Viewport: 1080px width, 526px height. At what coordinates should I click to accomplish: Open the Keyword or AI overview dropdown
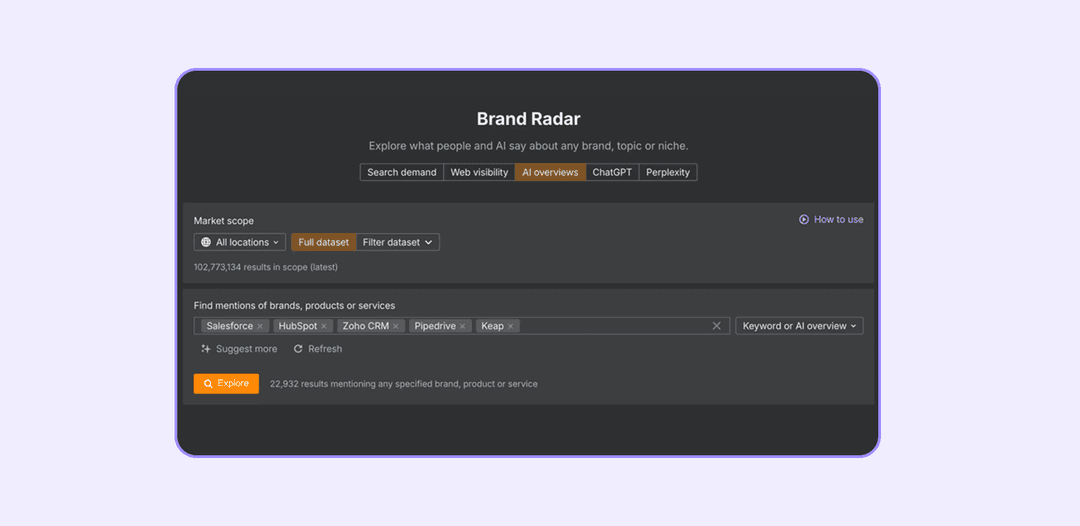[x=800, y=326]
